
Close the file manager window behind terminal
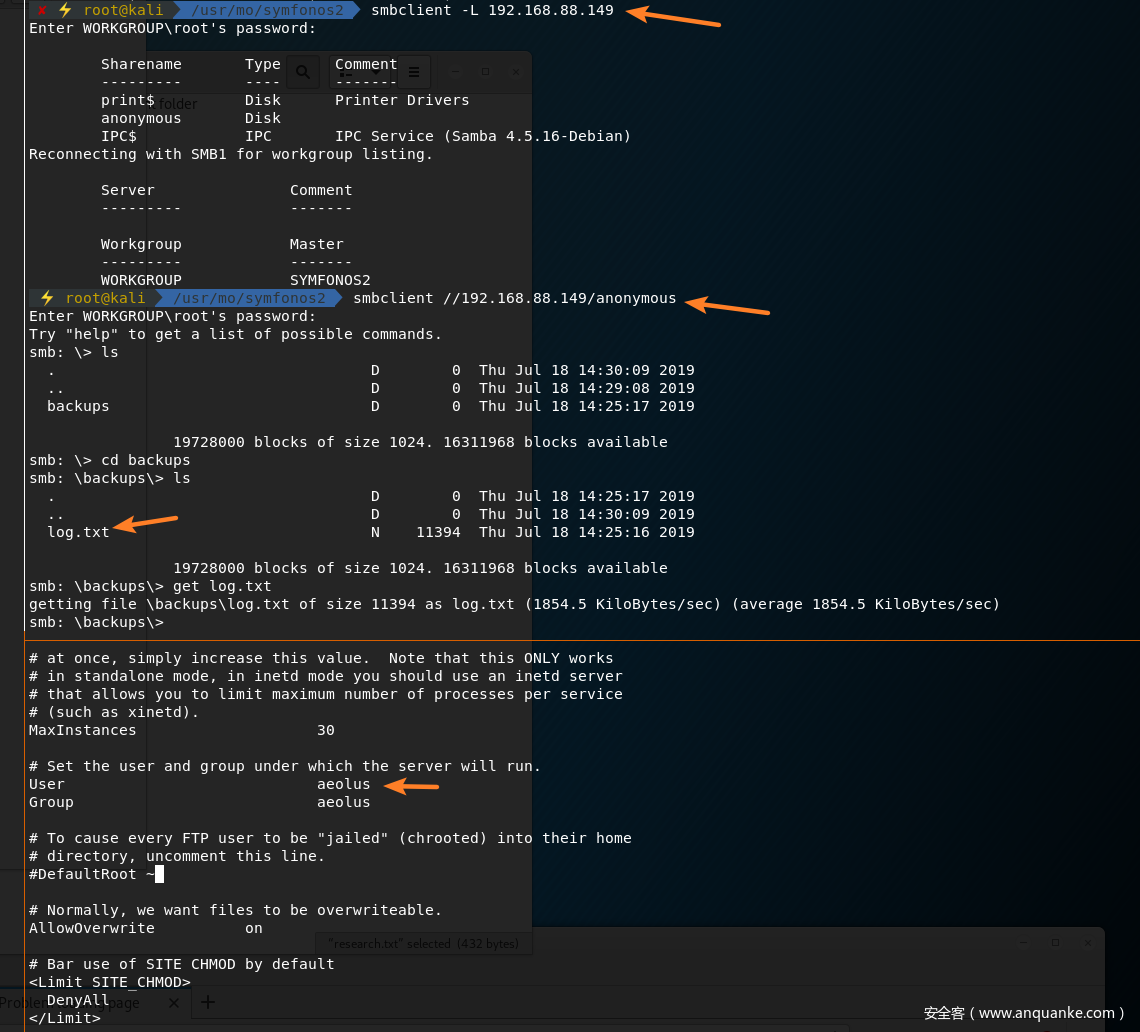516,72
